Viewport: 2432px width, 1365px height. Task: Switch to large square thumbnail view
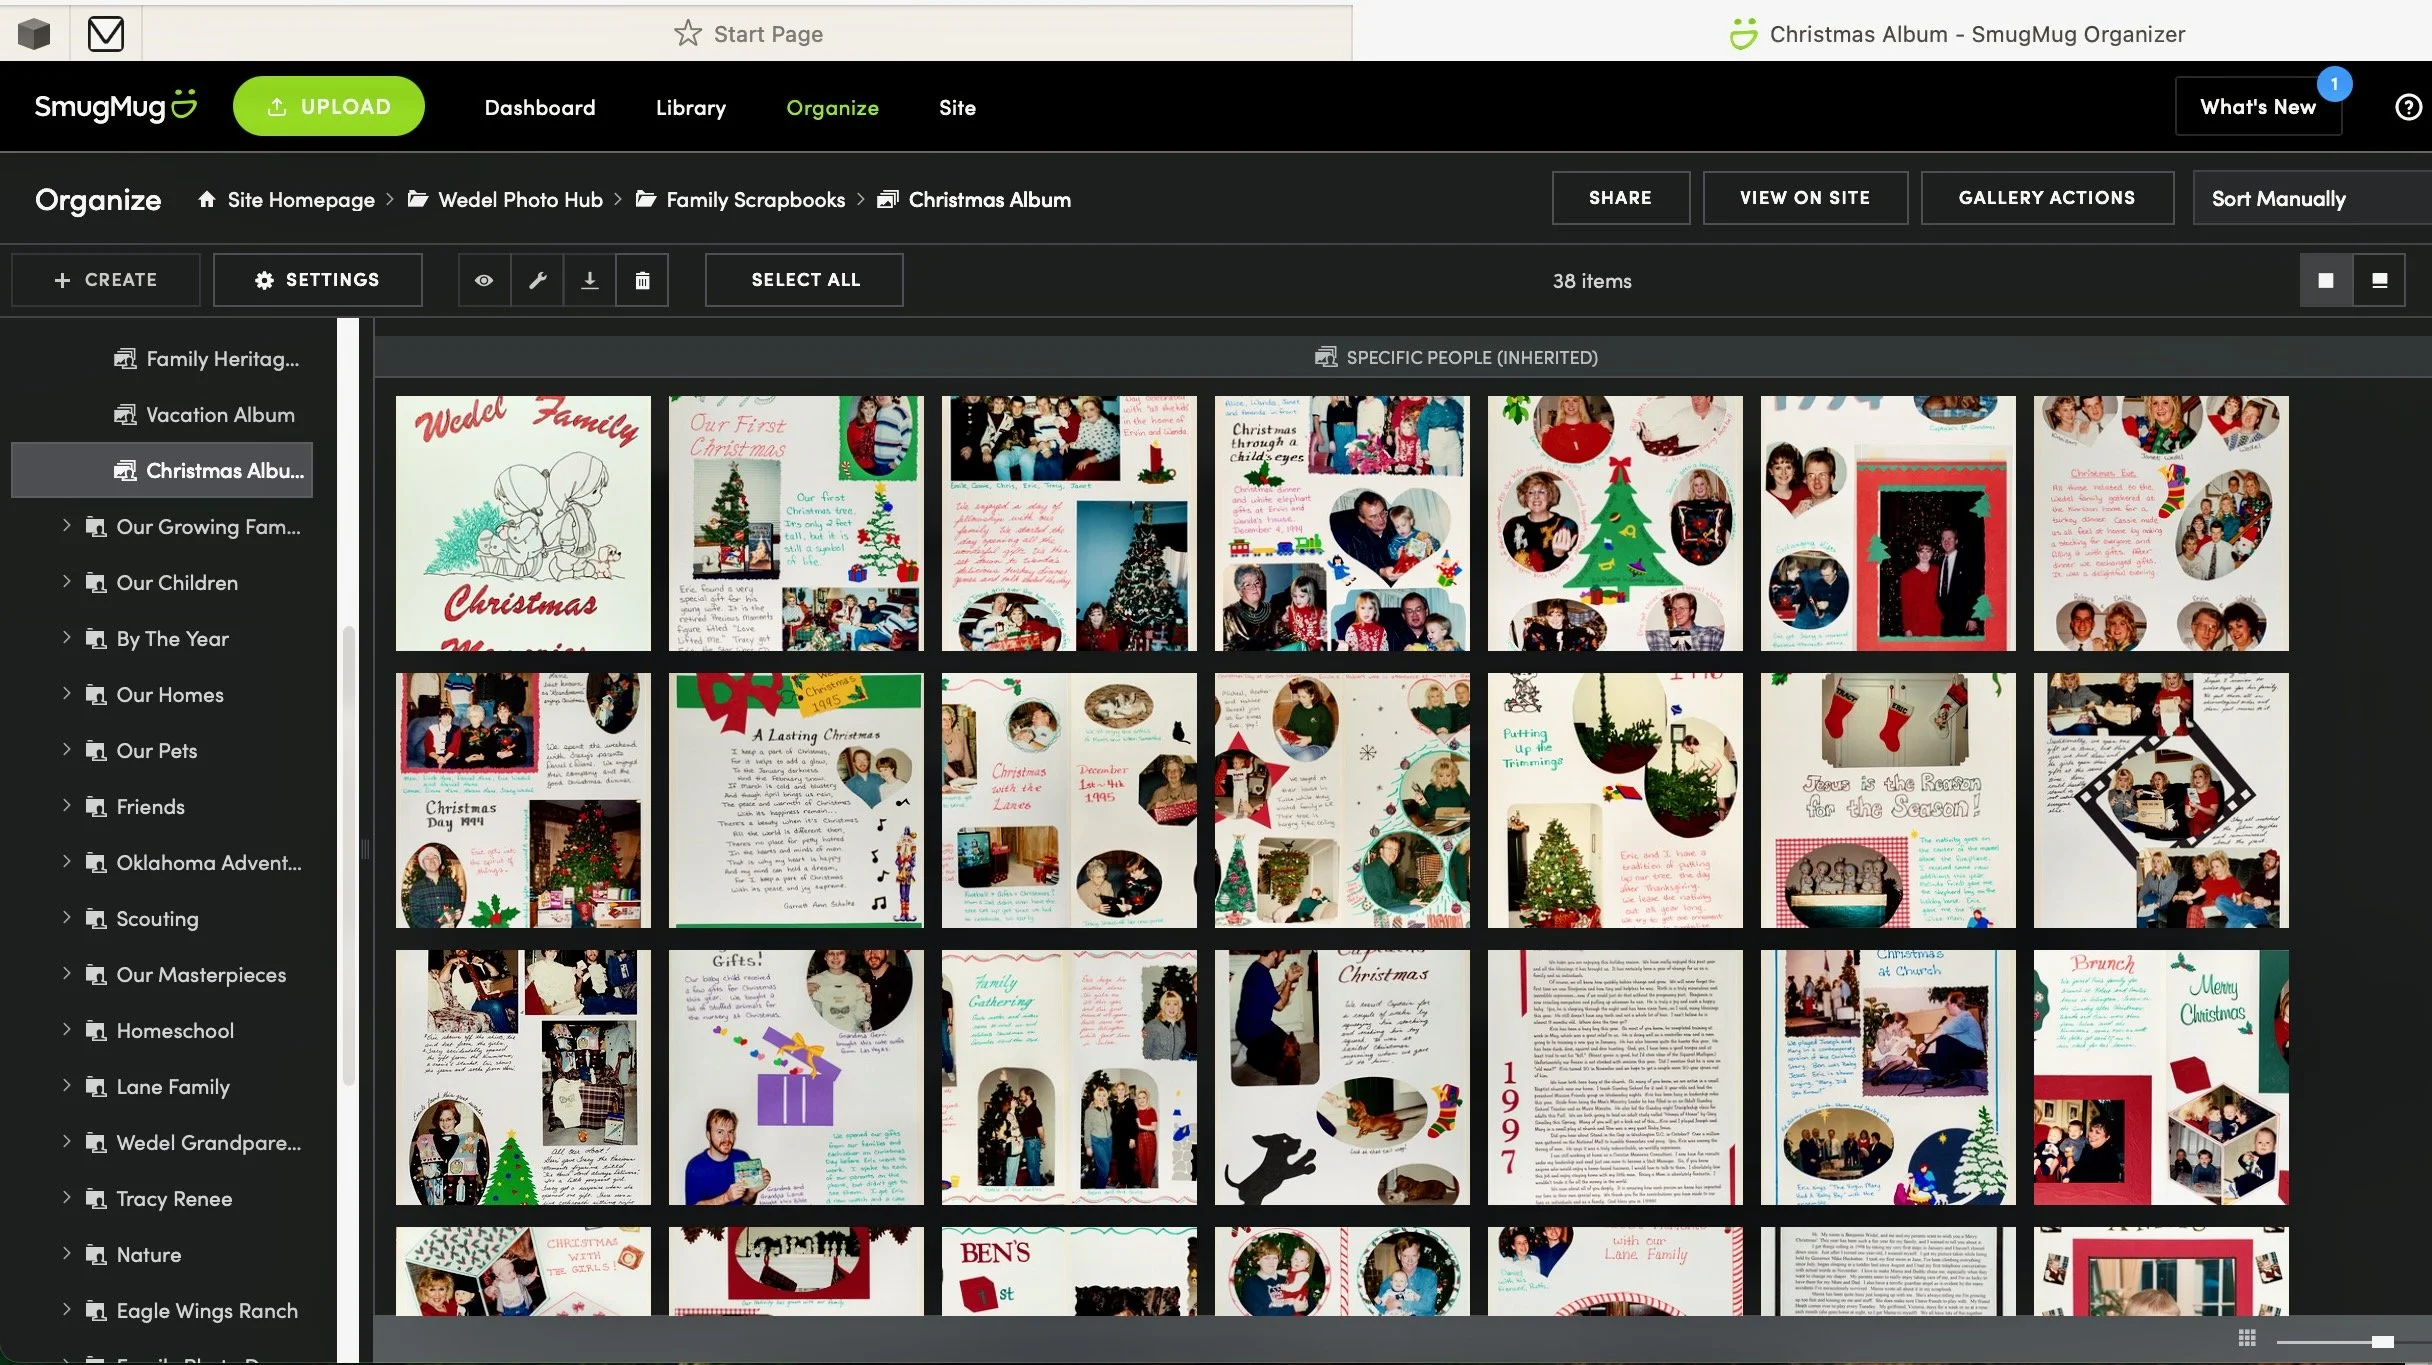tap(2326, 280)
